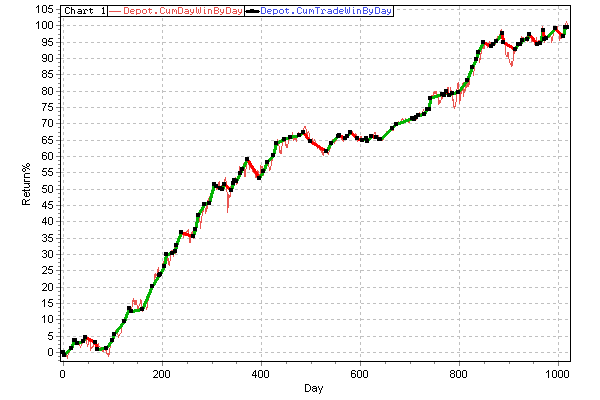The height and width of the screenshot is (400, 600).
Task: Click the 1000 tick label on Day axis
Action: point(557,374)
